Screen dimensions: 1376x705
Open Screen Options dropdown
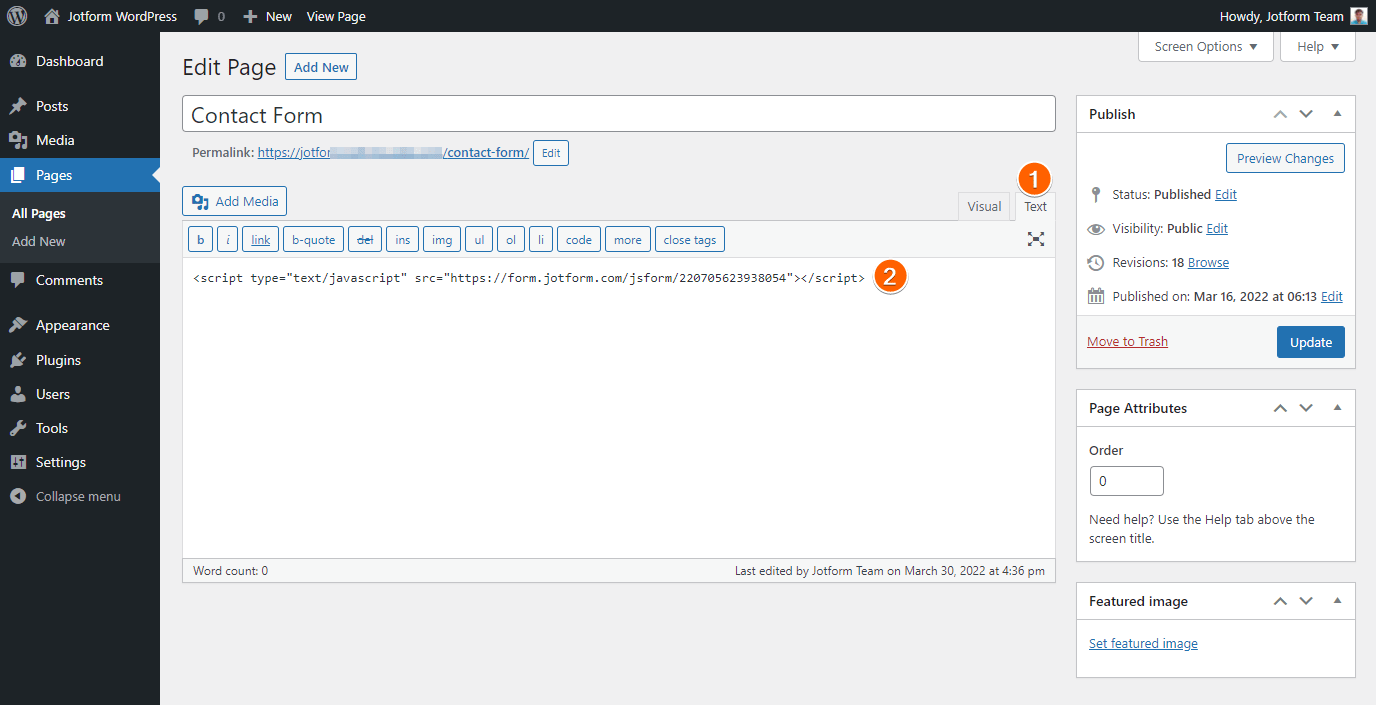(x=1206, y=47)
